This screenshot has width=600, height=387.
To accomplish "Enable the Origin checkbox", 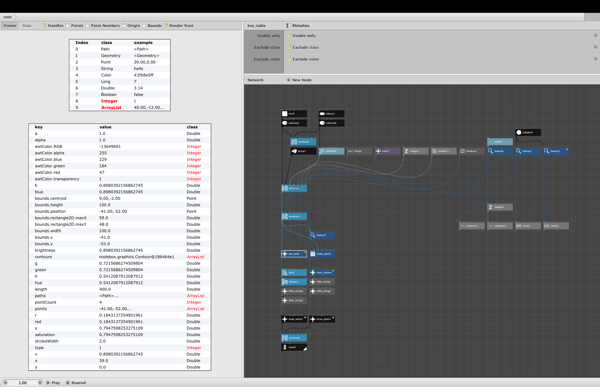I will pos(124,26).
